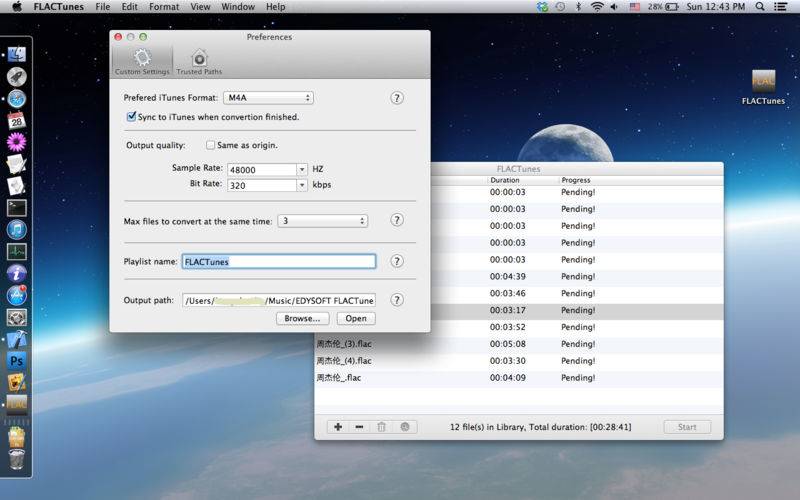Screen dimensions: 800x500
Task: Click the Output path text field
Action: (279, 300)
